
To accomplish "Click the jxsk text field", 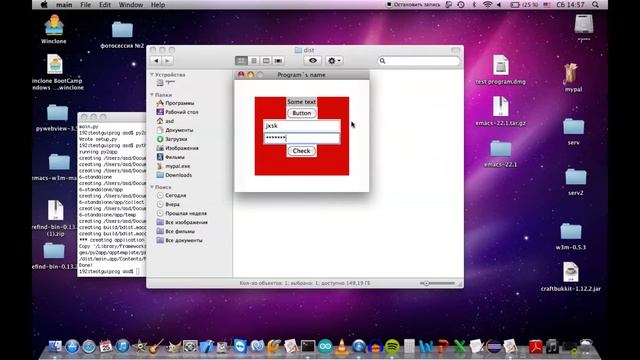I will tap(302, 126).
